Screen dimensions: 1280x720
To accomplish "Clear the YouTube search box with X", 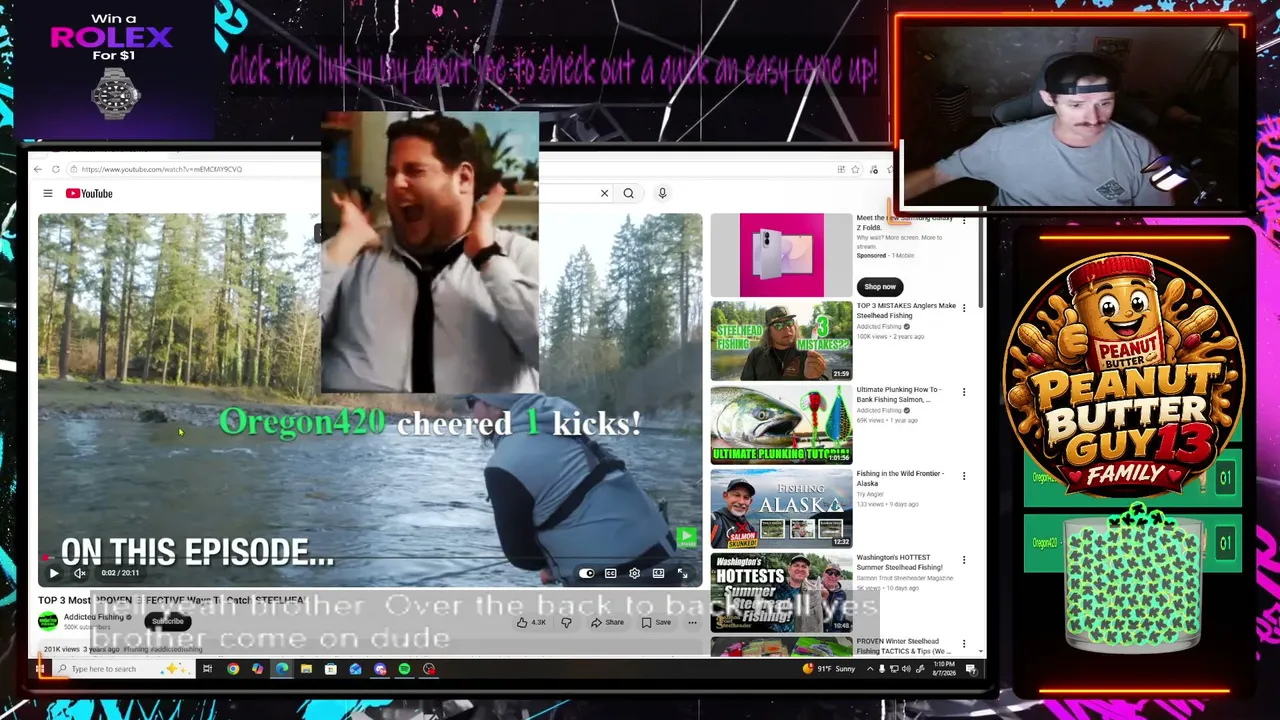I will tap(604, 193).
